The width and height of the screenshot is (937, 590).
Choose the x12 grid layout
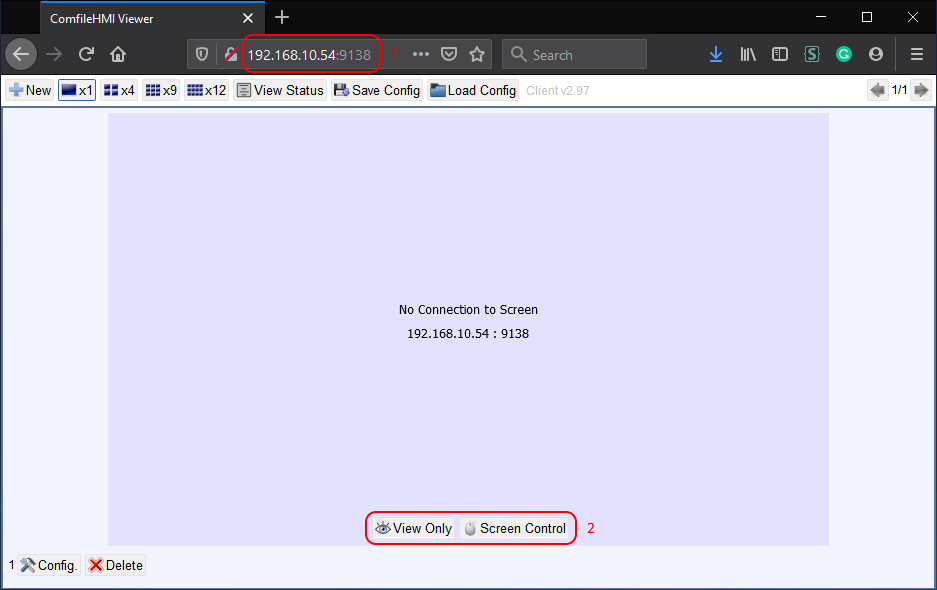click(x=207, y=90)
